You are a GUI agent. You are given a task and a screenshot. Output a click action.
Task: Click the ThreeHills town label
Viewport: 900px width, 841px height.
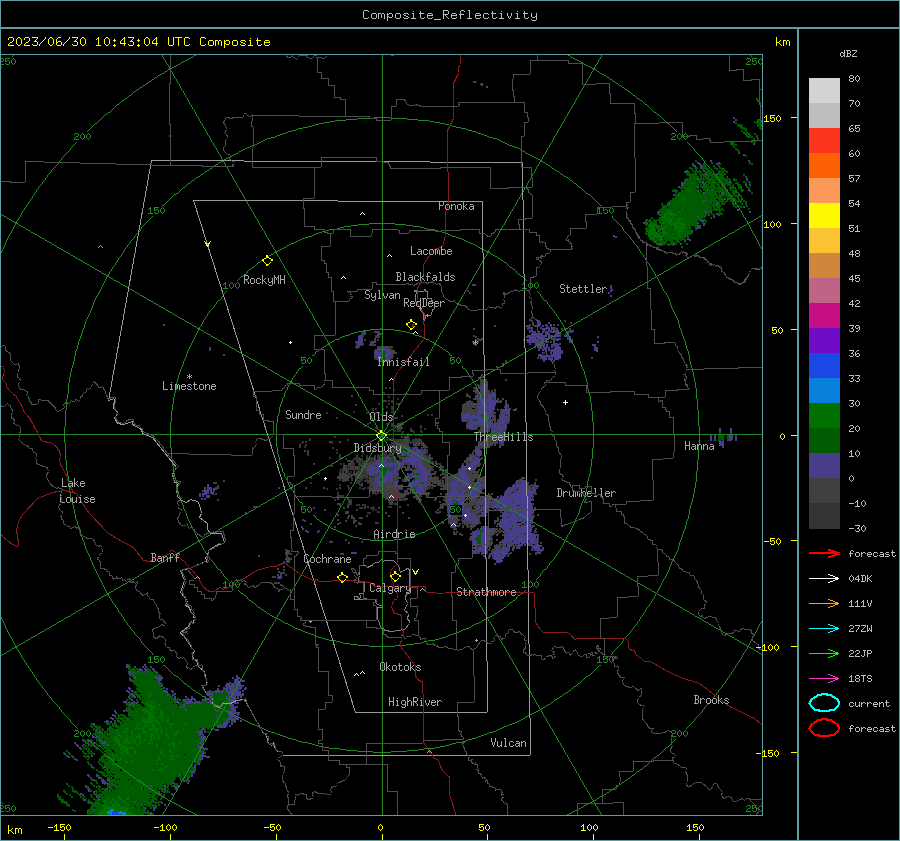[x=503, y=437]
